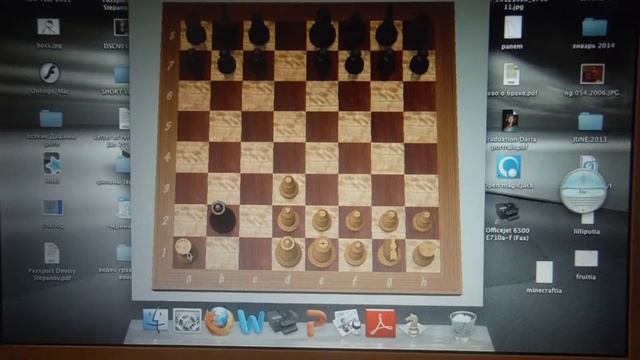
Task: Click the Chess knight icon in Dock
Action: (413, 324)
